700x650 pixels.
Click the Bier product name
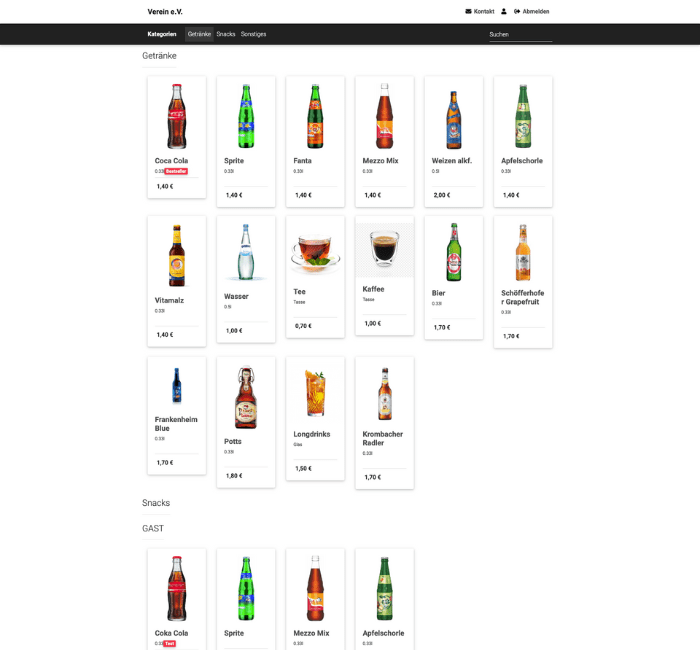[x=438, y=293]
